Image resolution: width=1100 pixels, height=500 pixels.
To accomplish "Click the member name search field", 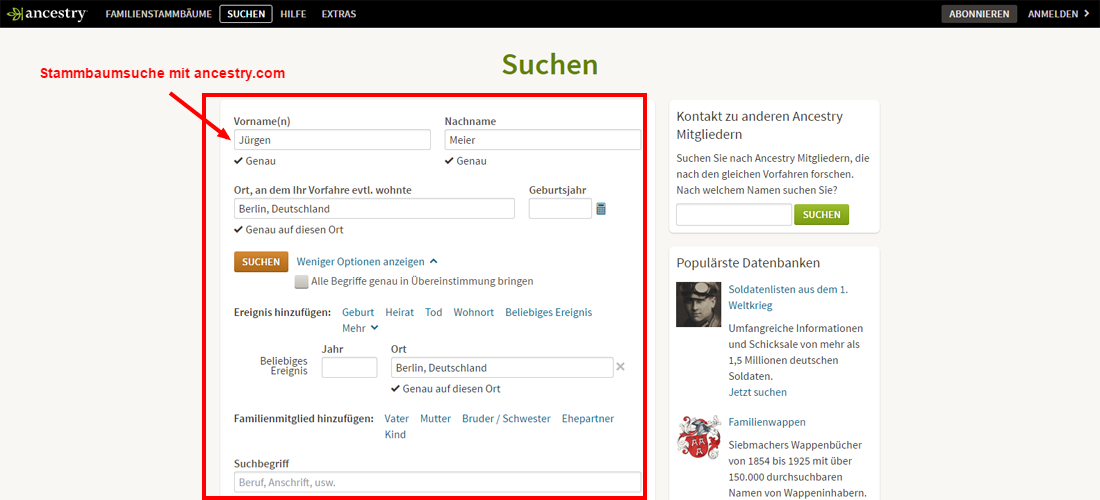I will (x=734, y=215).
